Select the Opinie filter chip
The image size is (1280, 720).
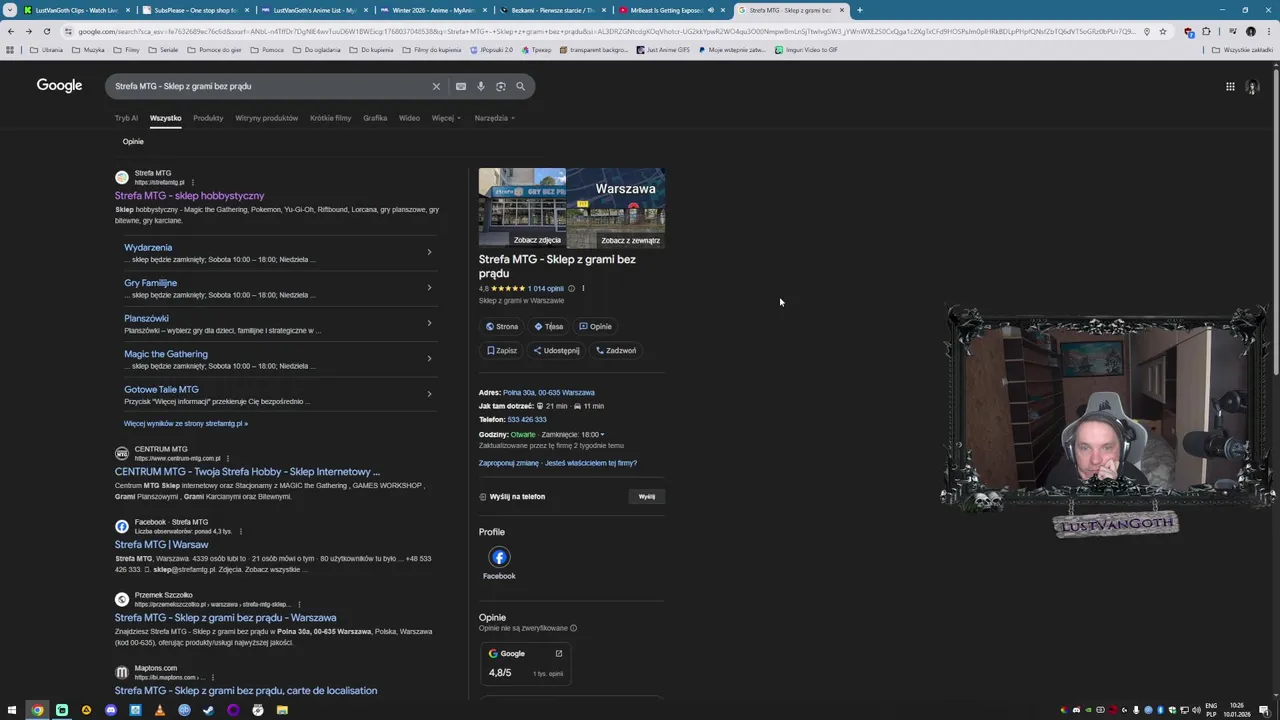(133, 142)
